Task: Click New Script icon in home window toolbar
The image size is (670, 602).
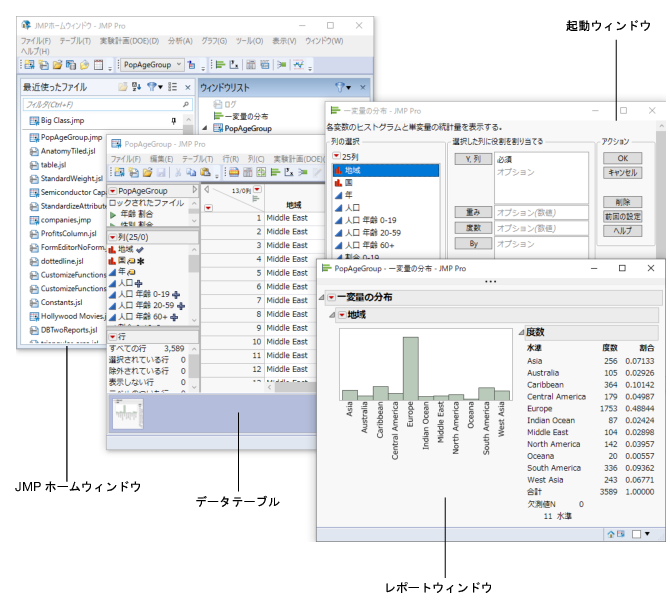Action: click(x=44, y=65)
